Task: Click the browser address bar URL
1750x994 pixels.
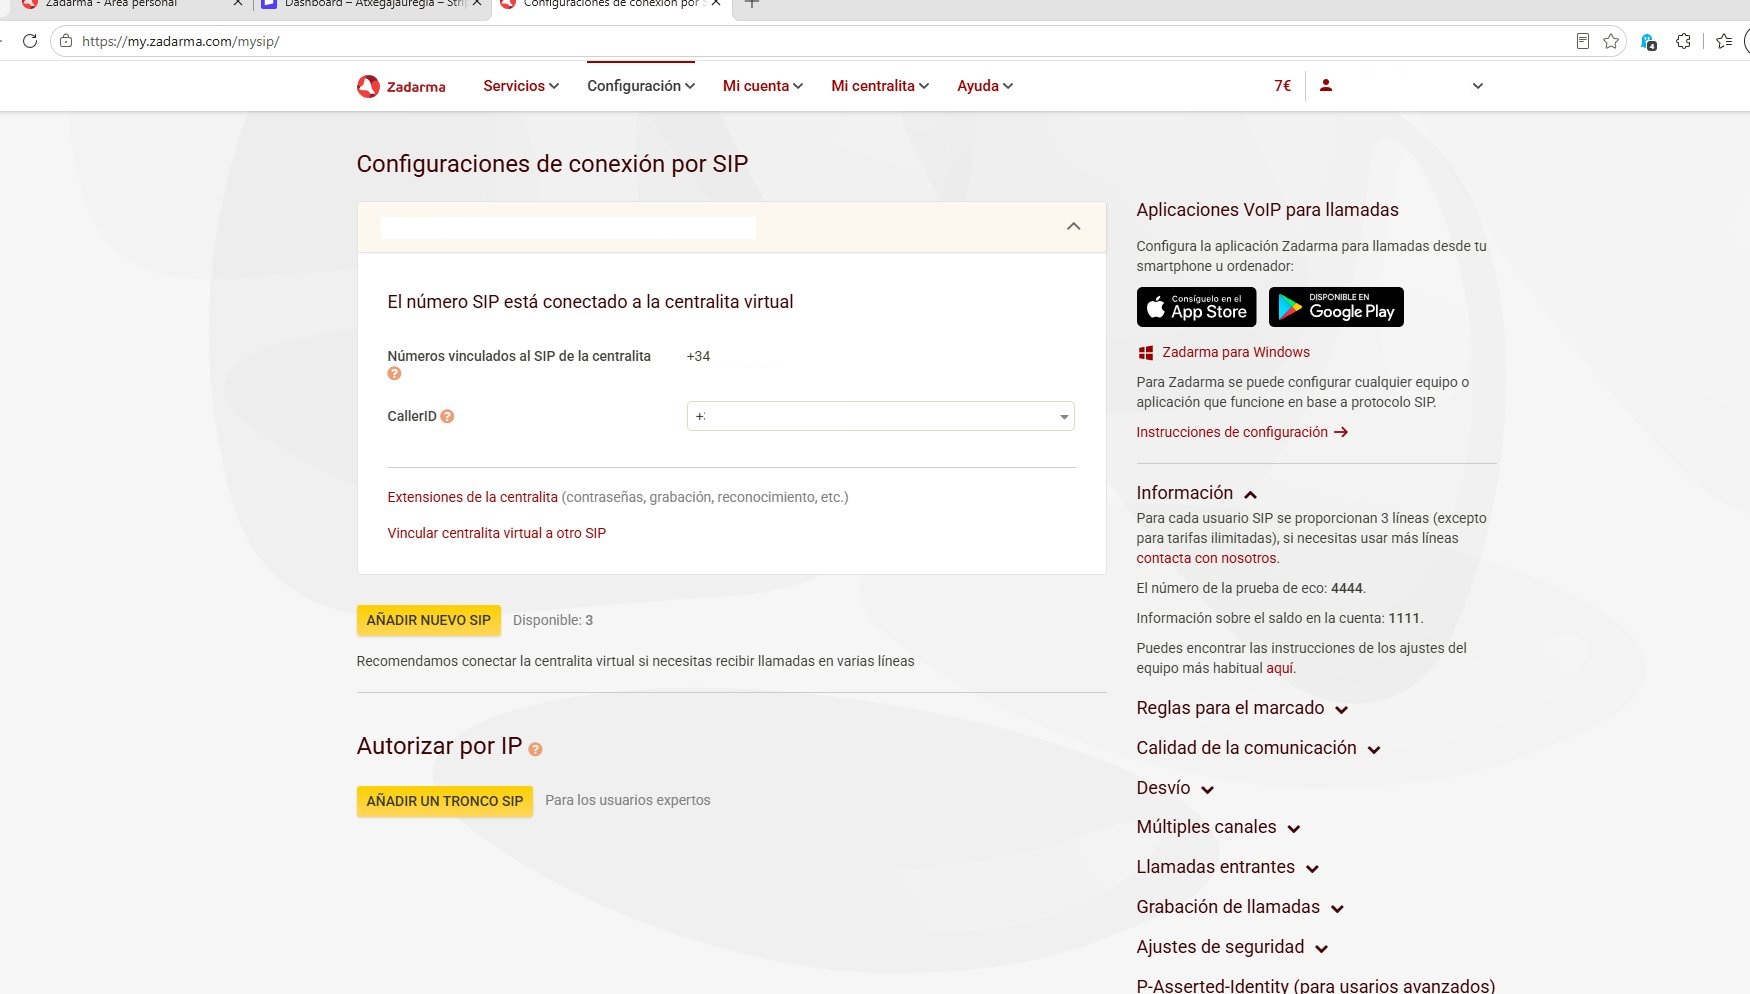Action: point(181,41)
